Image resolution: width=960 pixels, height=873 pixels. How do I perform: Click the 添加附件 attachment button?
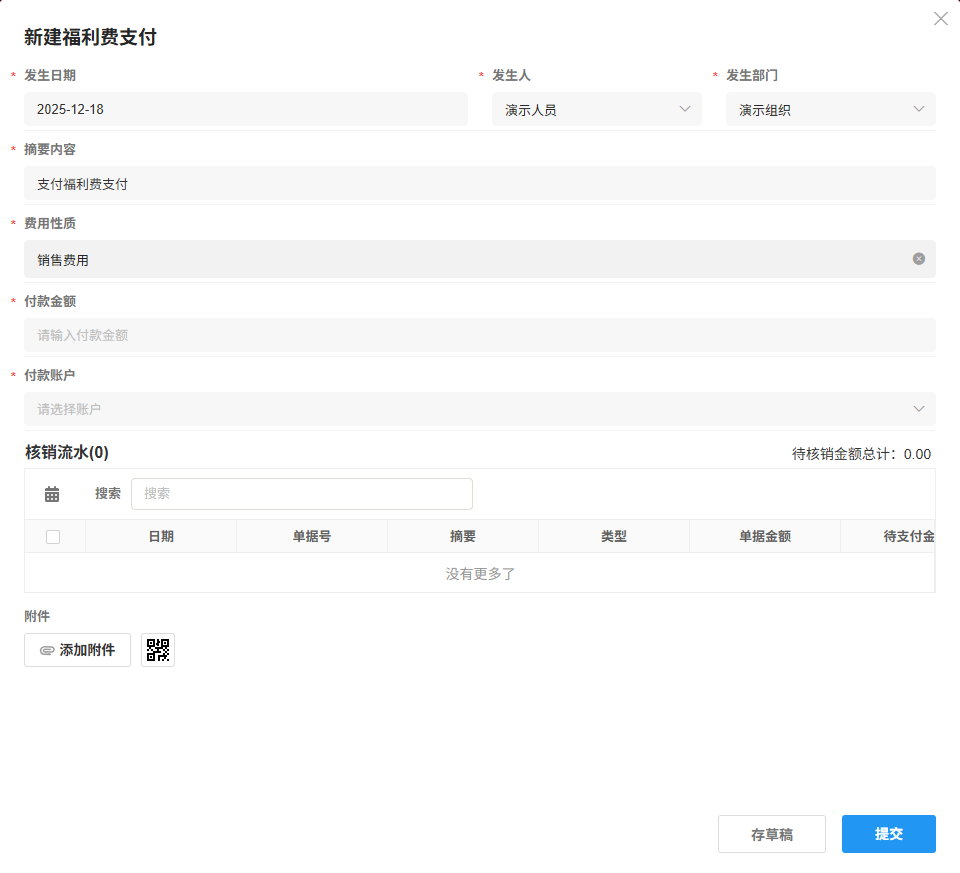pyautogui.click(x=77, y=650)
